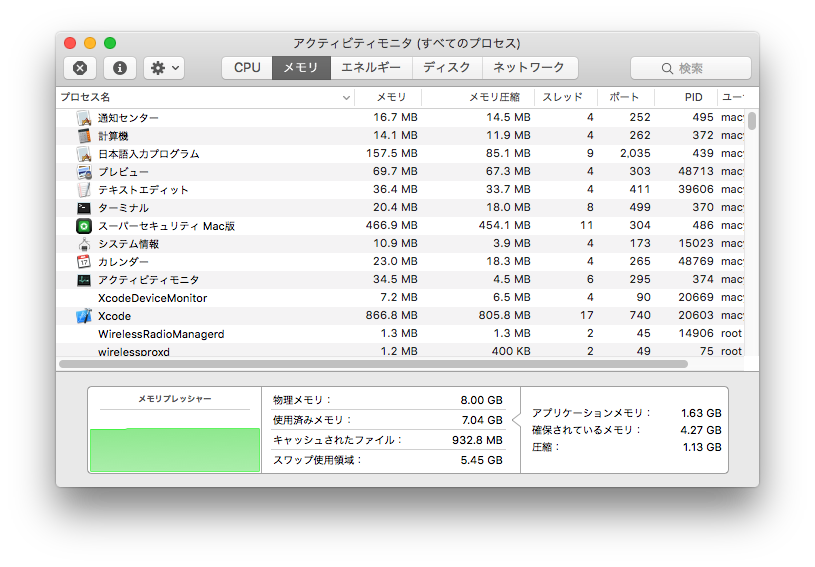Click the 使用済みメモリ 7.04 GB value
The image size is (815, 567).
tap(482, 420)
